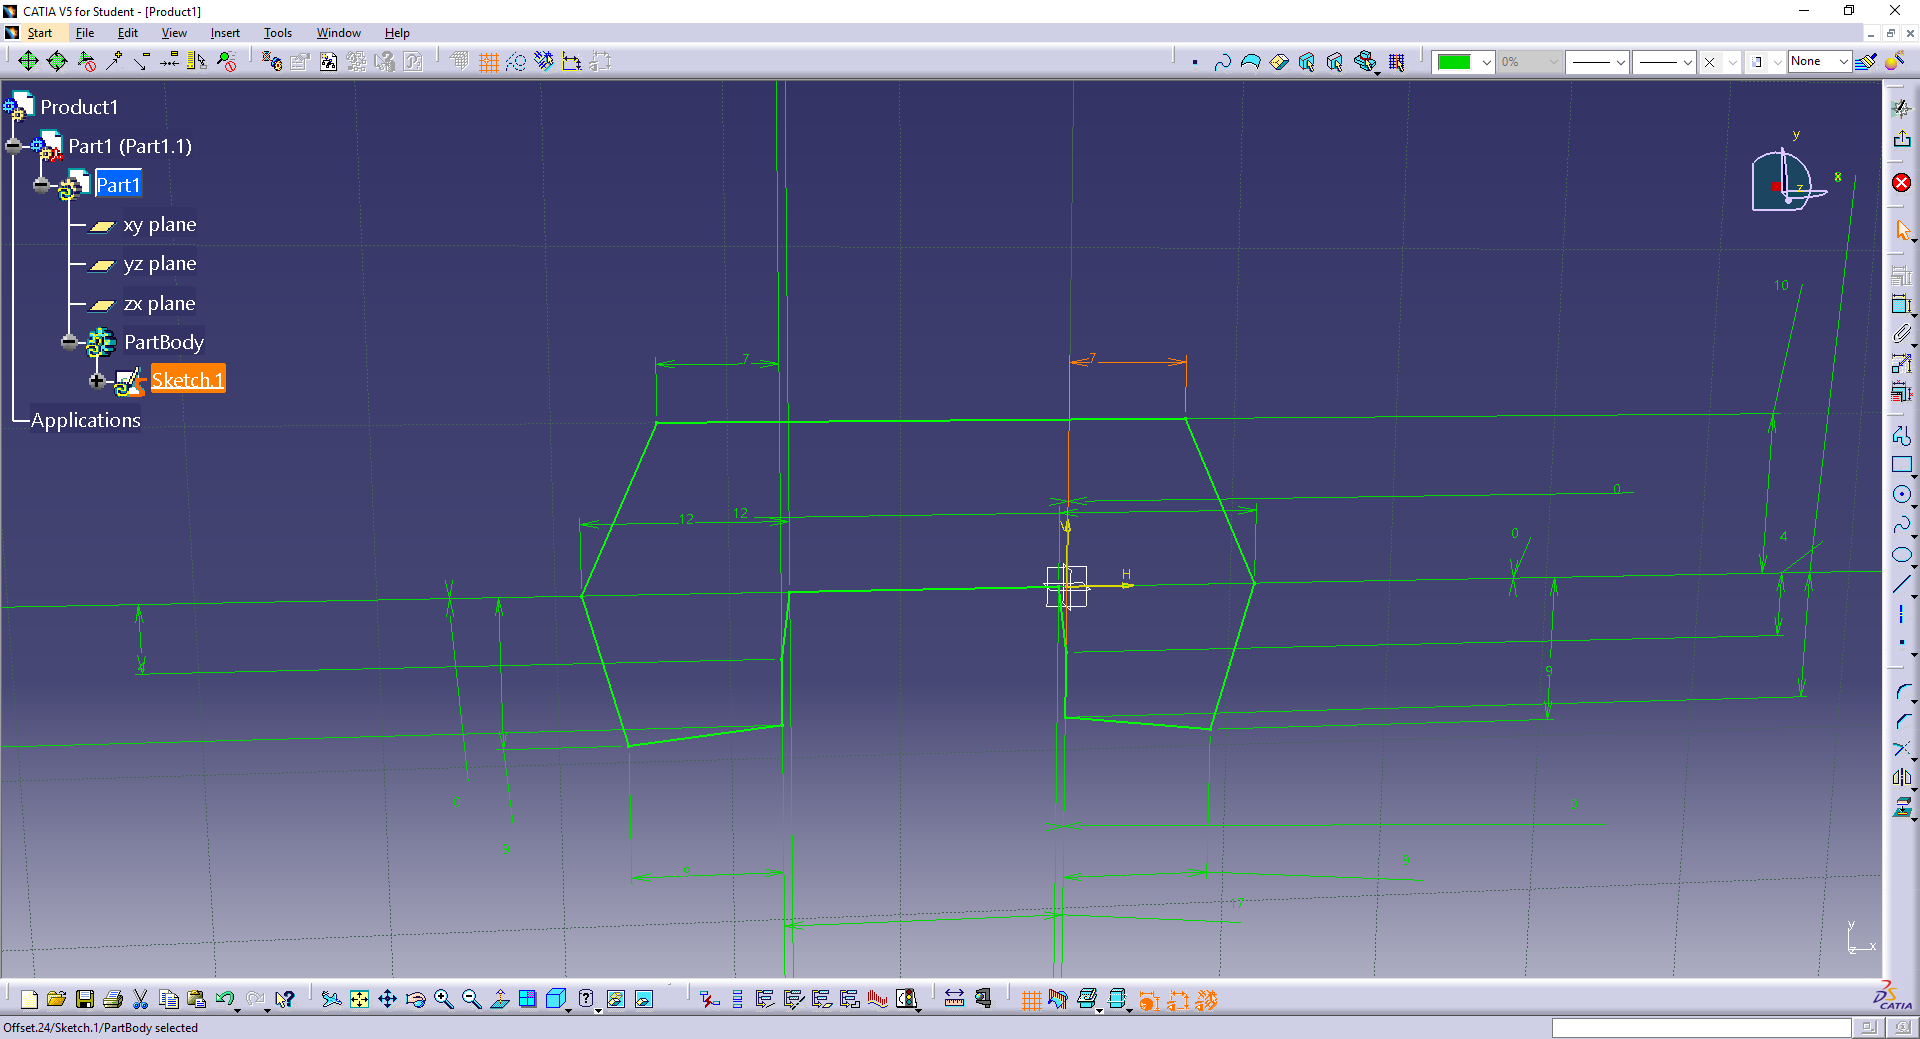This screenshot has height=1039, width=1920.
Task: Open the Insert menu
Action: [x=225, y=33]
